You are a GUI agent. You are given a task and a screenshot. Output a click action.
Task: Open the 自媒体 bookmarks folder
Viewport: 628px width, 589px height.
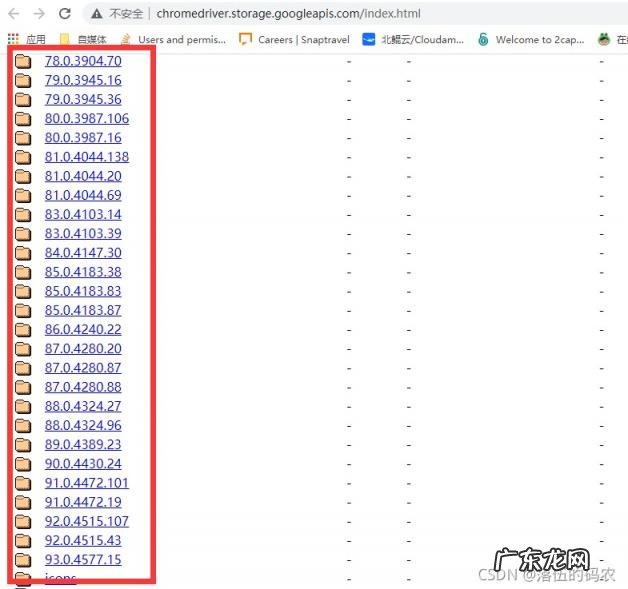[83, 40]
